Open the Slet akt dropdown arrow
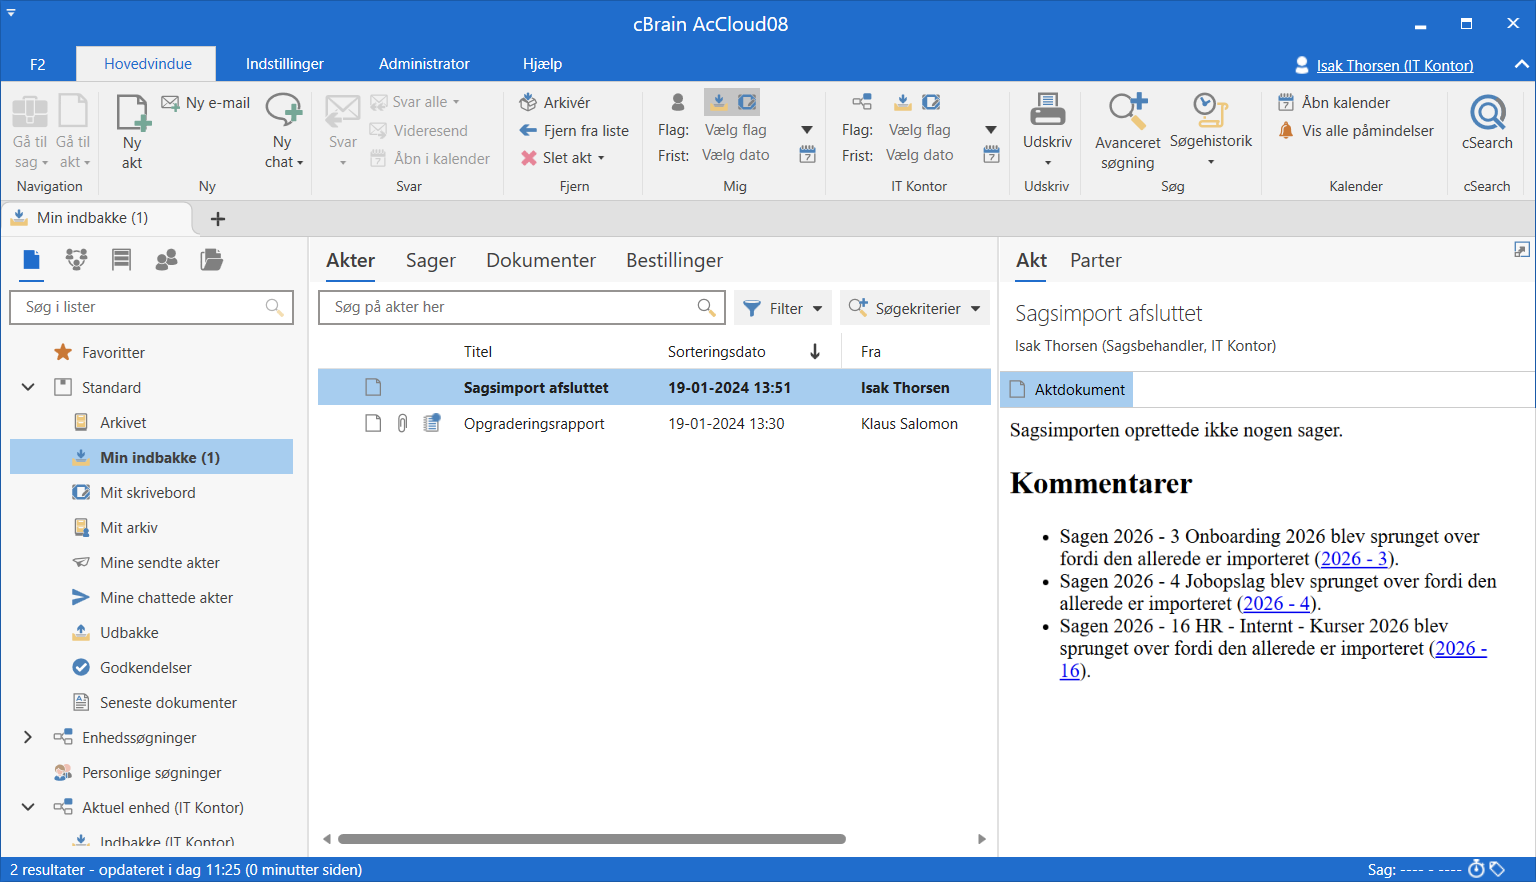1536x882 pixels. coord(601,158)
